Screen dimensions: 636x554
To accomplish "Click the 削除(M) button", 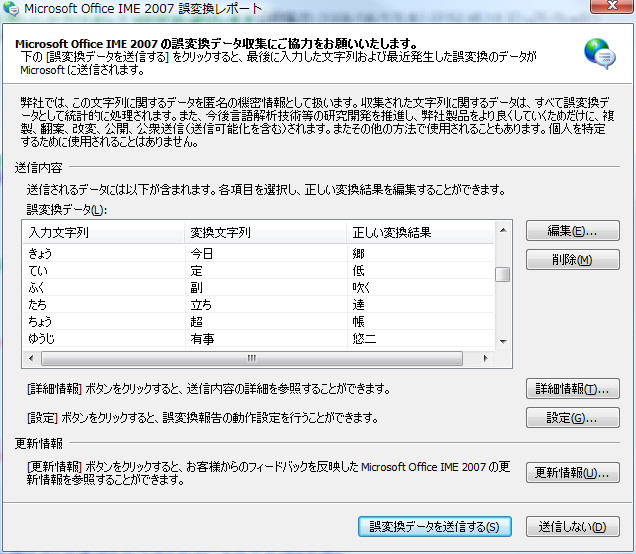I will click(x=573, y=260).
